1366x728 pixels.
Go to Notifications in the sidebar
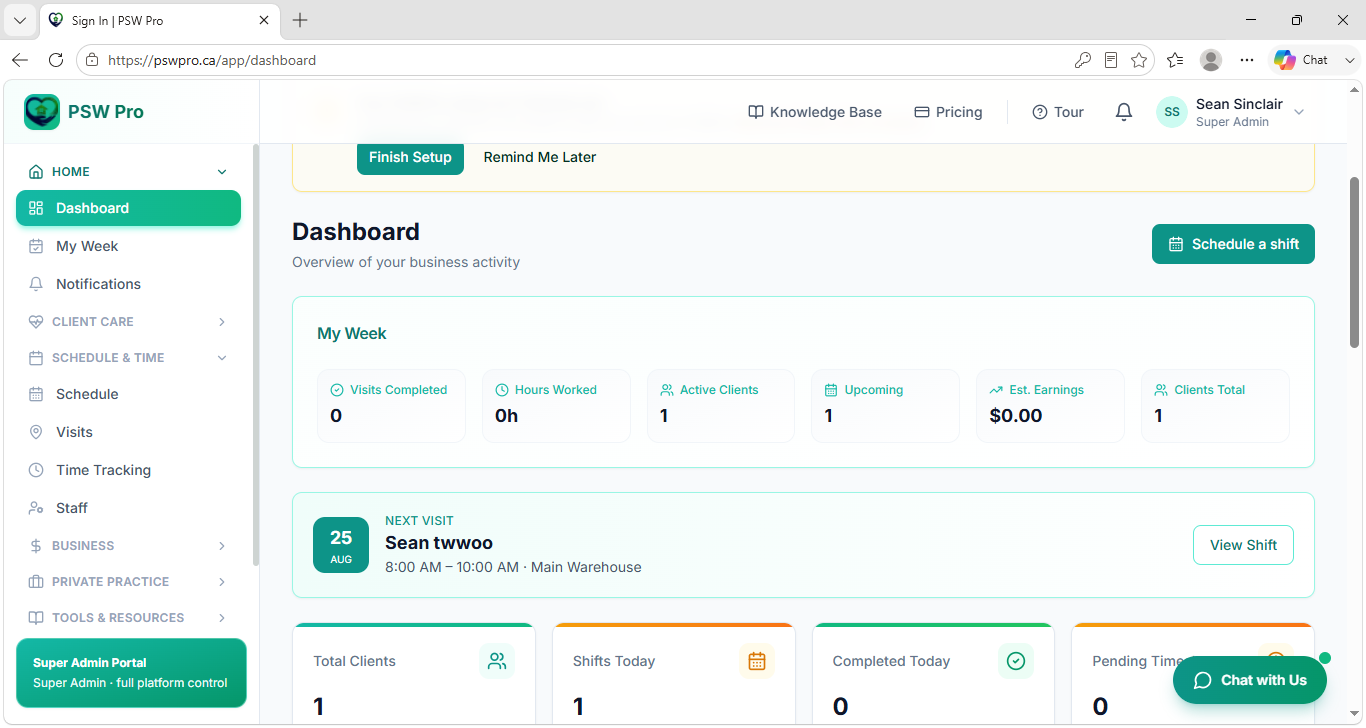(x=128, y=284)
